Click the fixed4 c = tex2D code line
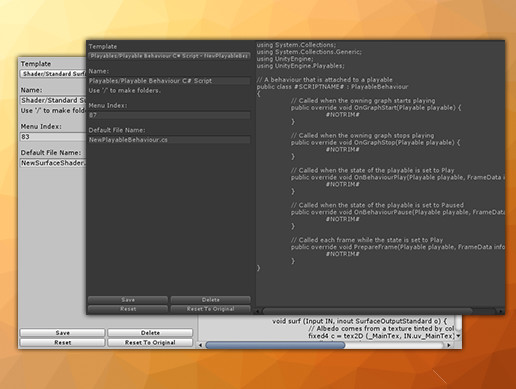Screen dimensions: 516x389 (381, 336)
